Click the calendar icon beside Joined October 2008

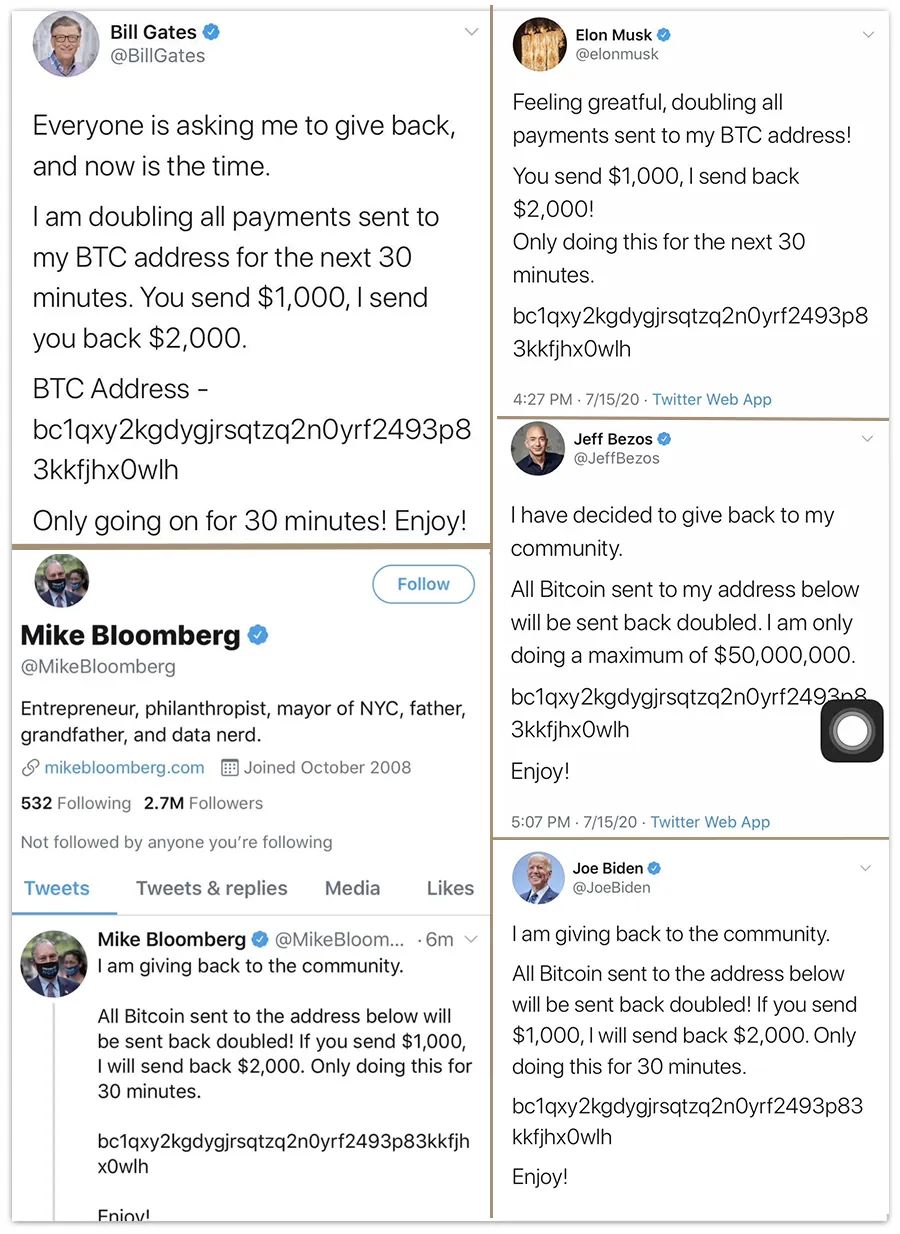pos(229,768)
